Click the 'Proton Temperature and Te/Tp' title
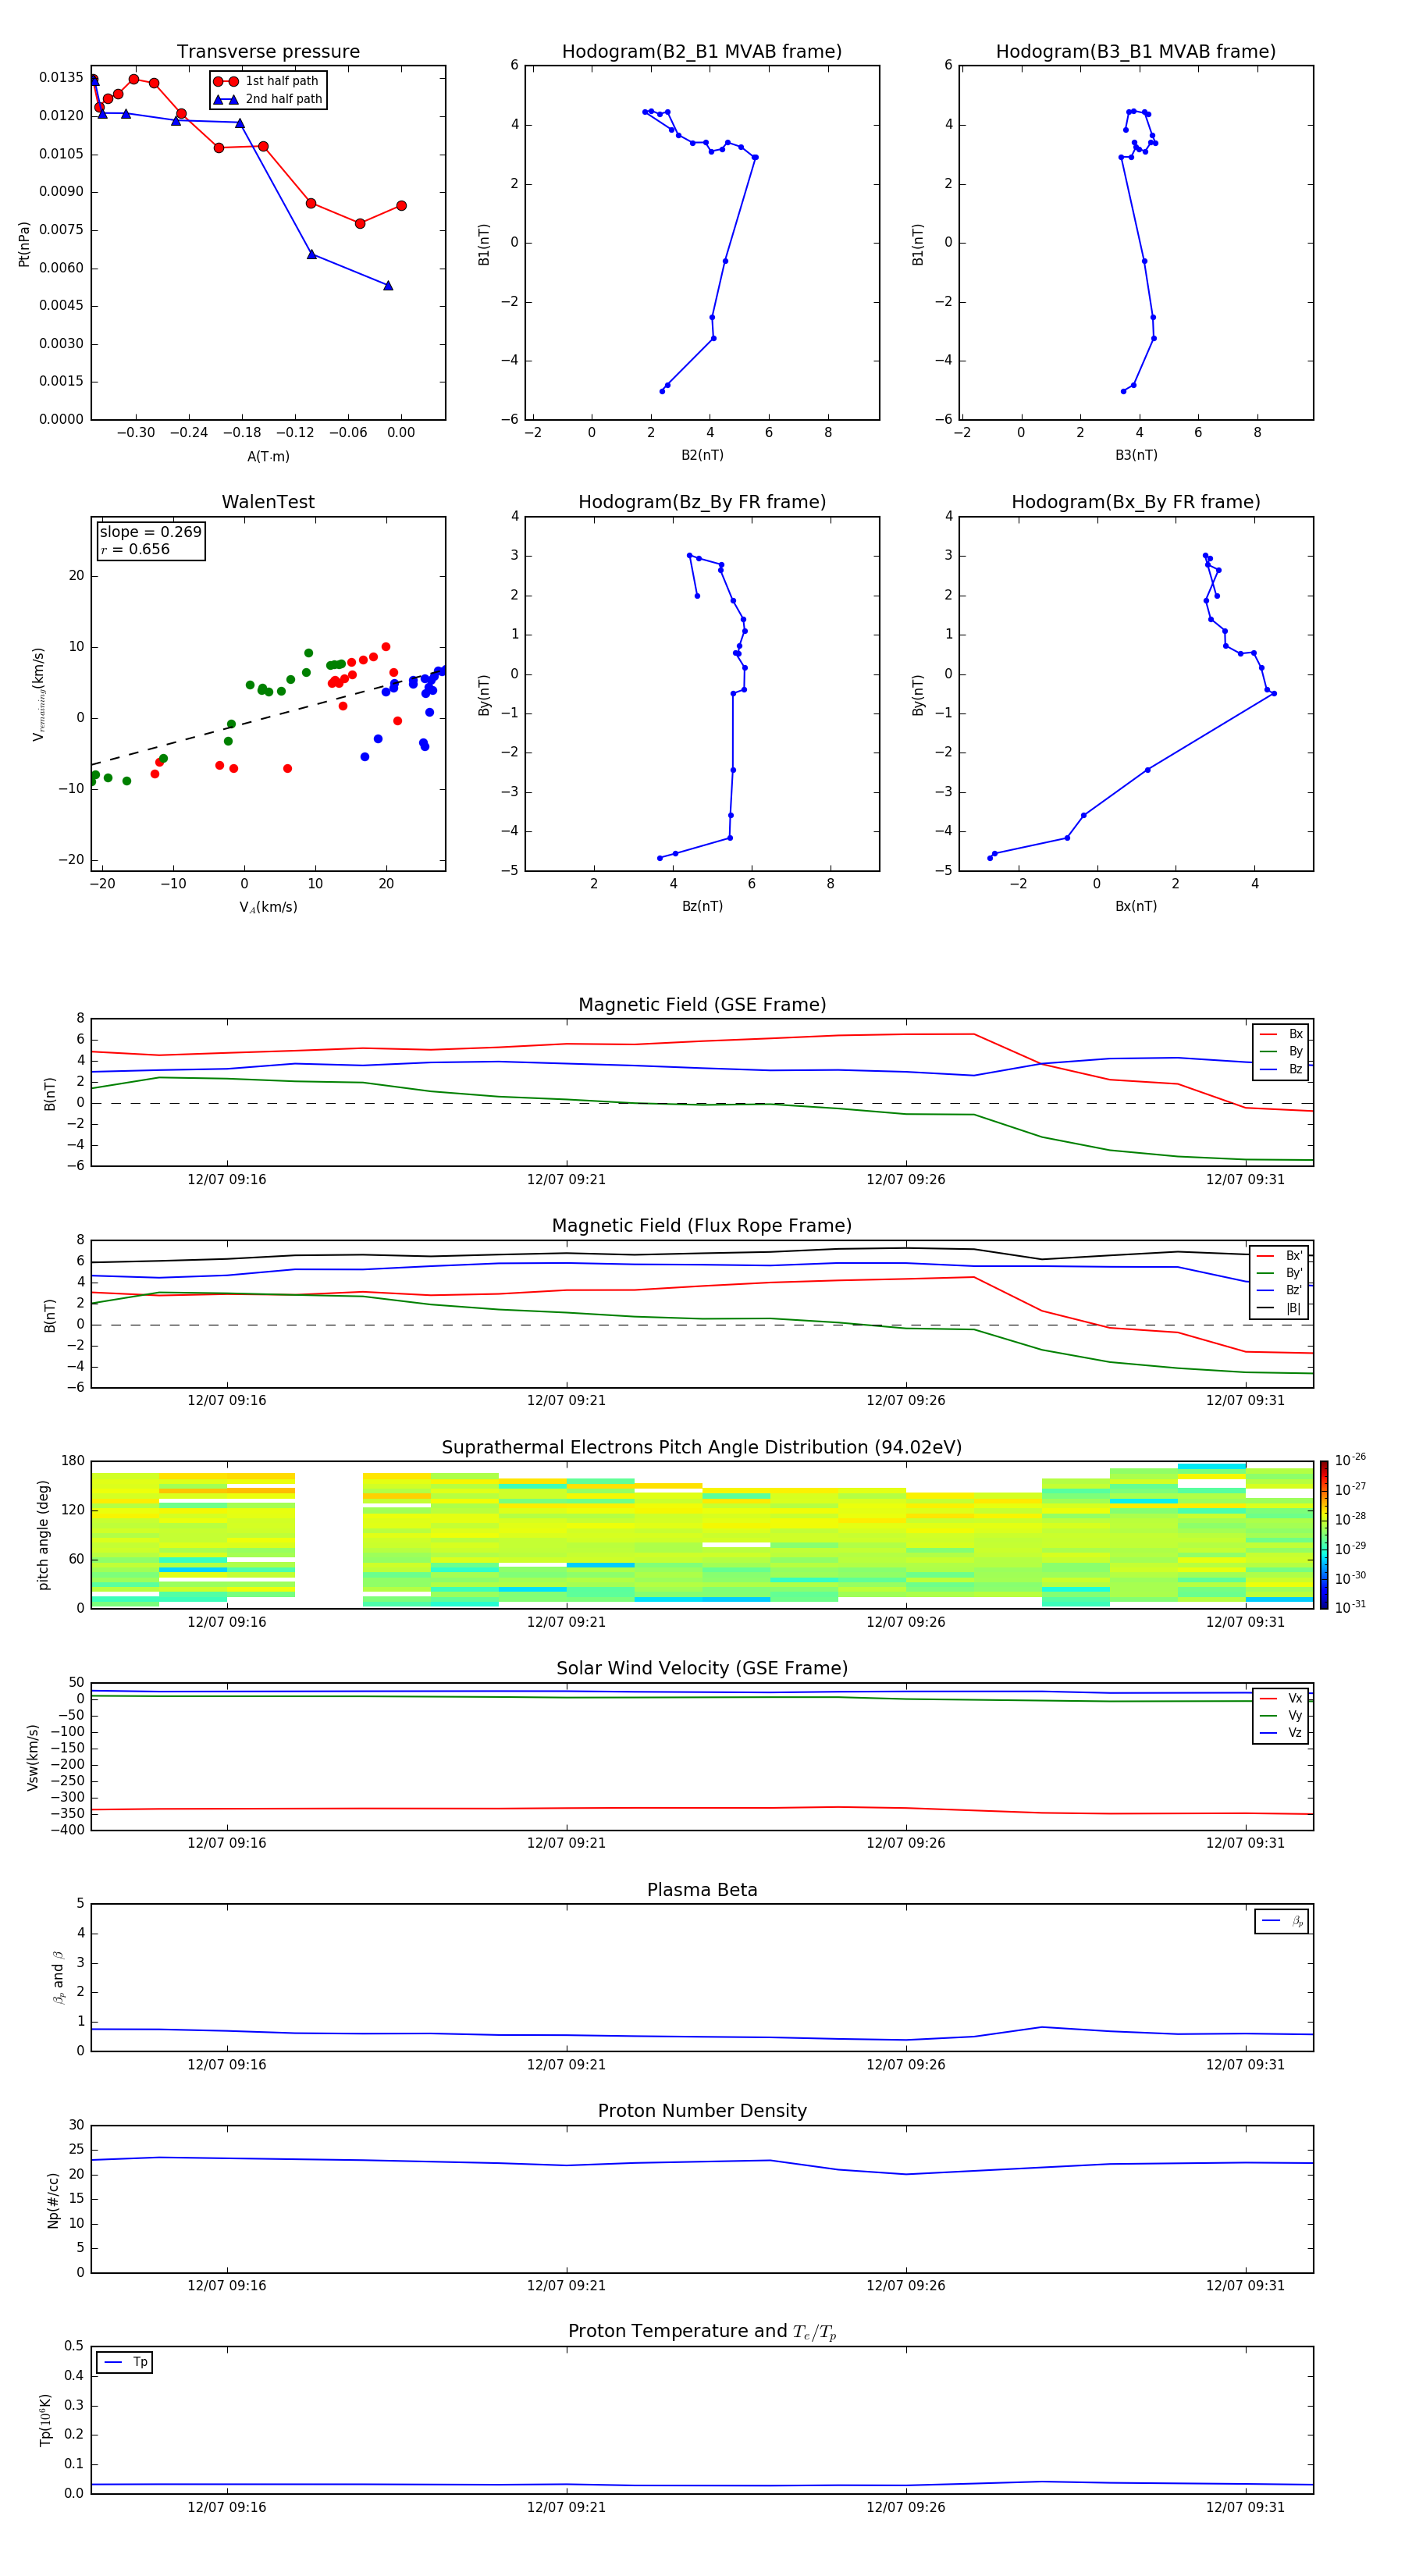Image resolution: width=1405 pixels, height=2576 pixels. point(702,2332)
